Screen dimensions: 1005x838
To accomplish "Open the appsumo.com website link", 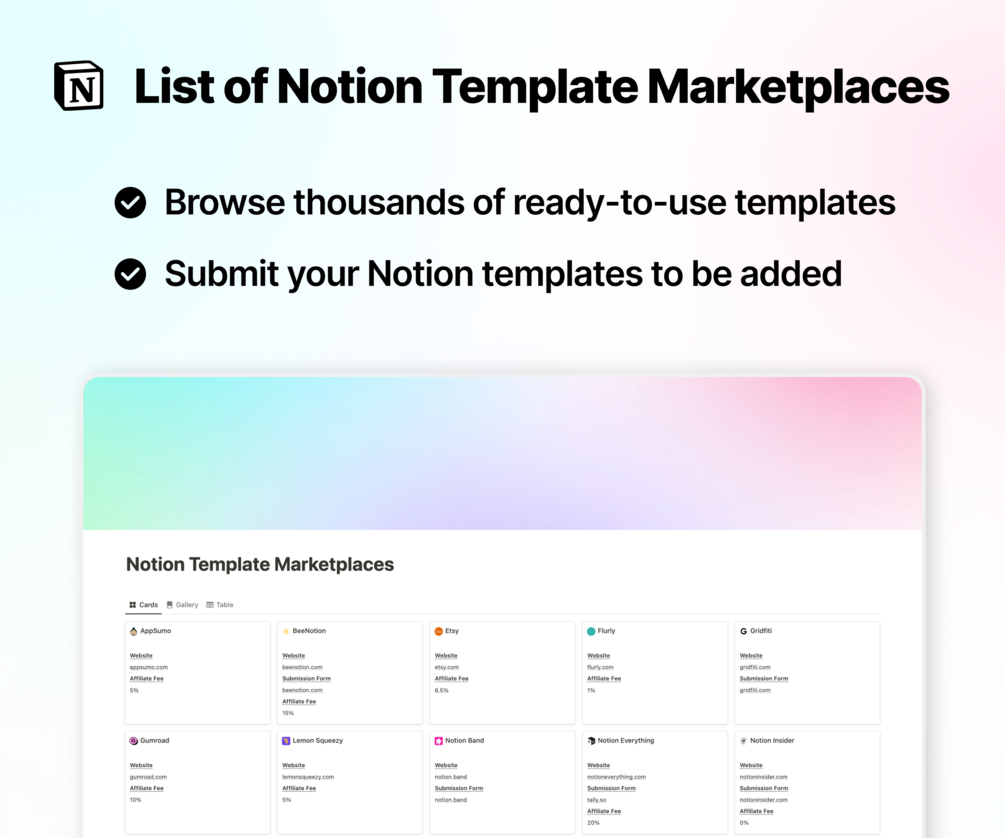I will [x=149, y=667].
